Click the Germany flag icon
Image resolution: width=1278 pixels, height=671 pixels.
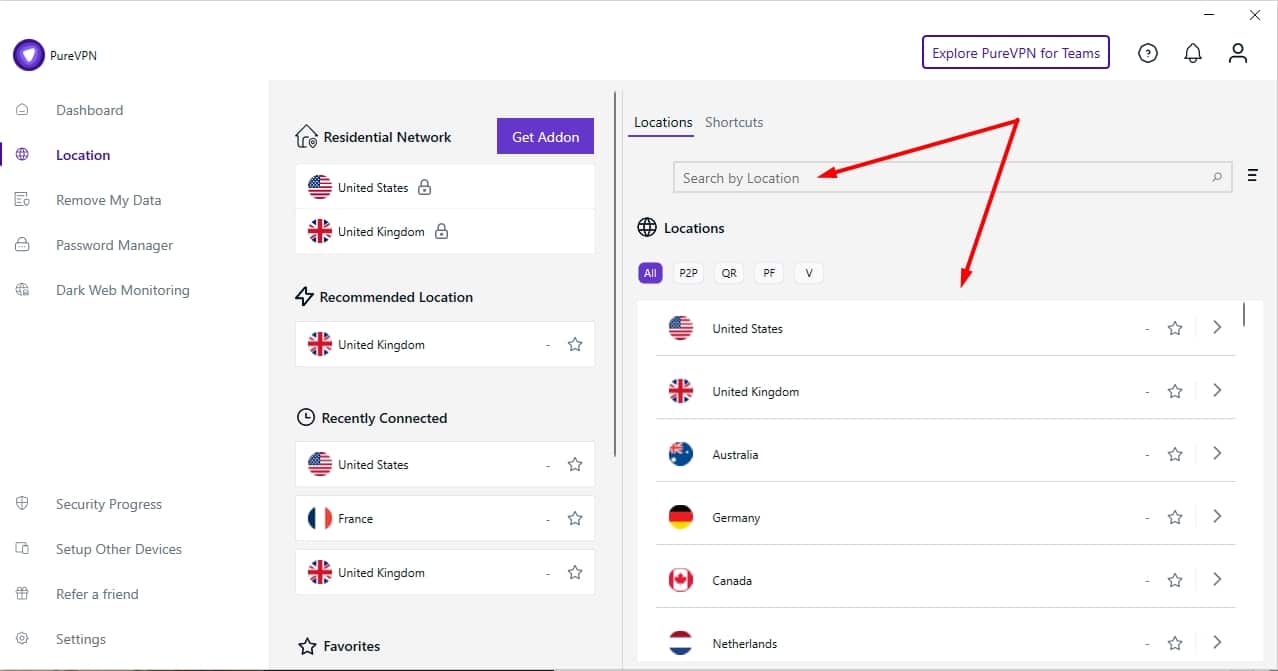pos(681,517)
